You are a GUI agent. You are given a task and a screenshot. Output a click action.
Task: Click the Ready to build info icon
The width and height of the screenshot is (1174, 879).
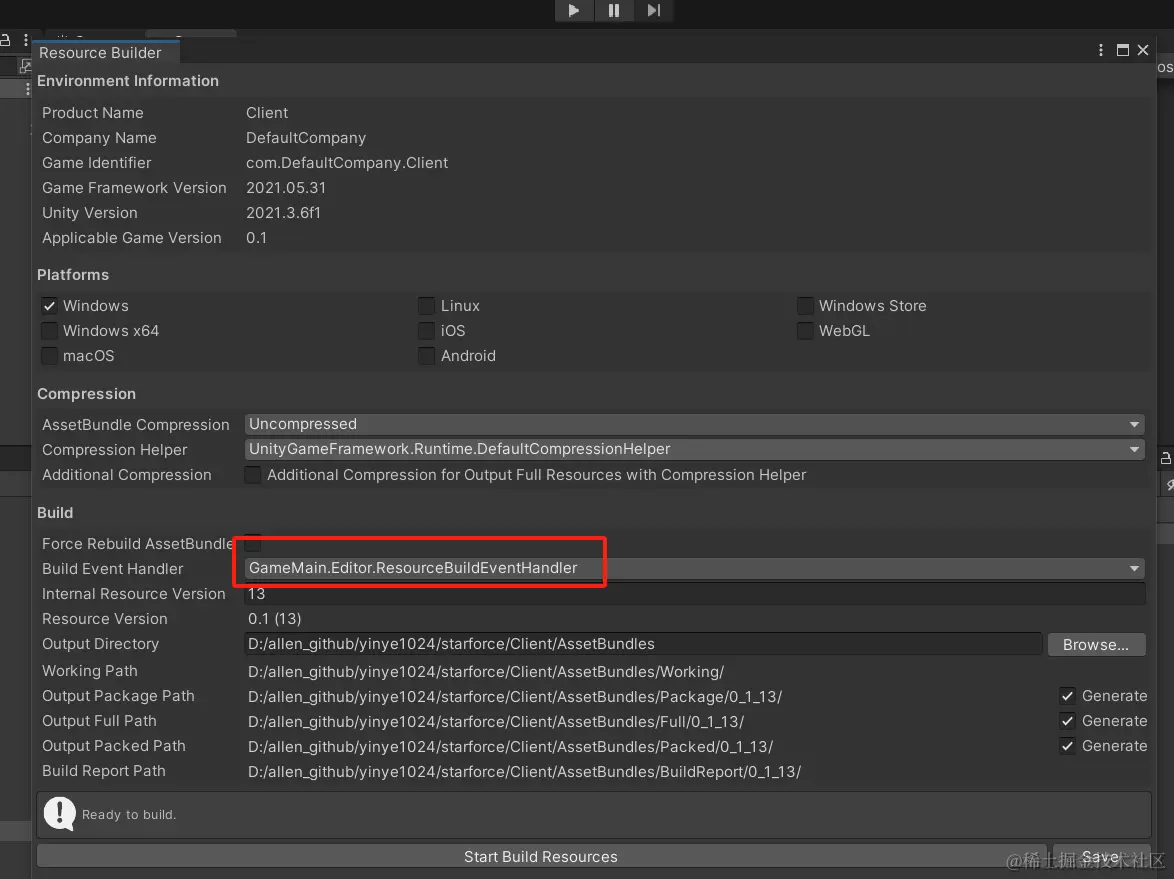point(59,814)
